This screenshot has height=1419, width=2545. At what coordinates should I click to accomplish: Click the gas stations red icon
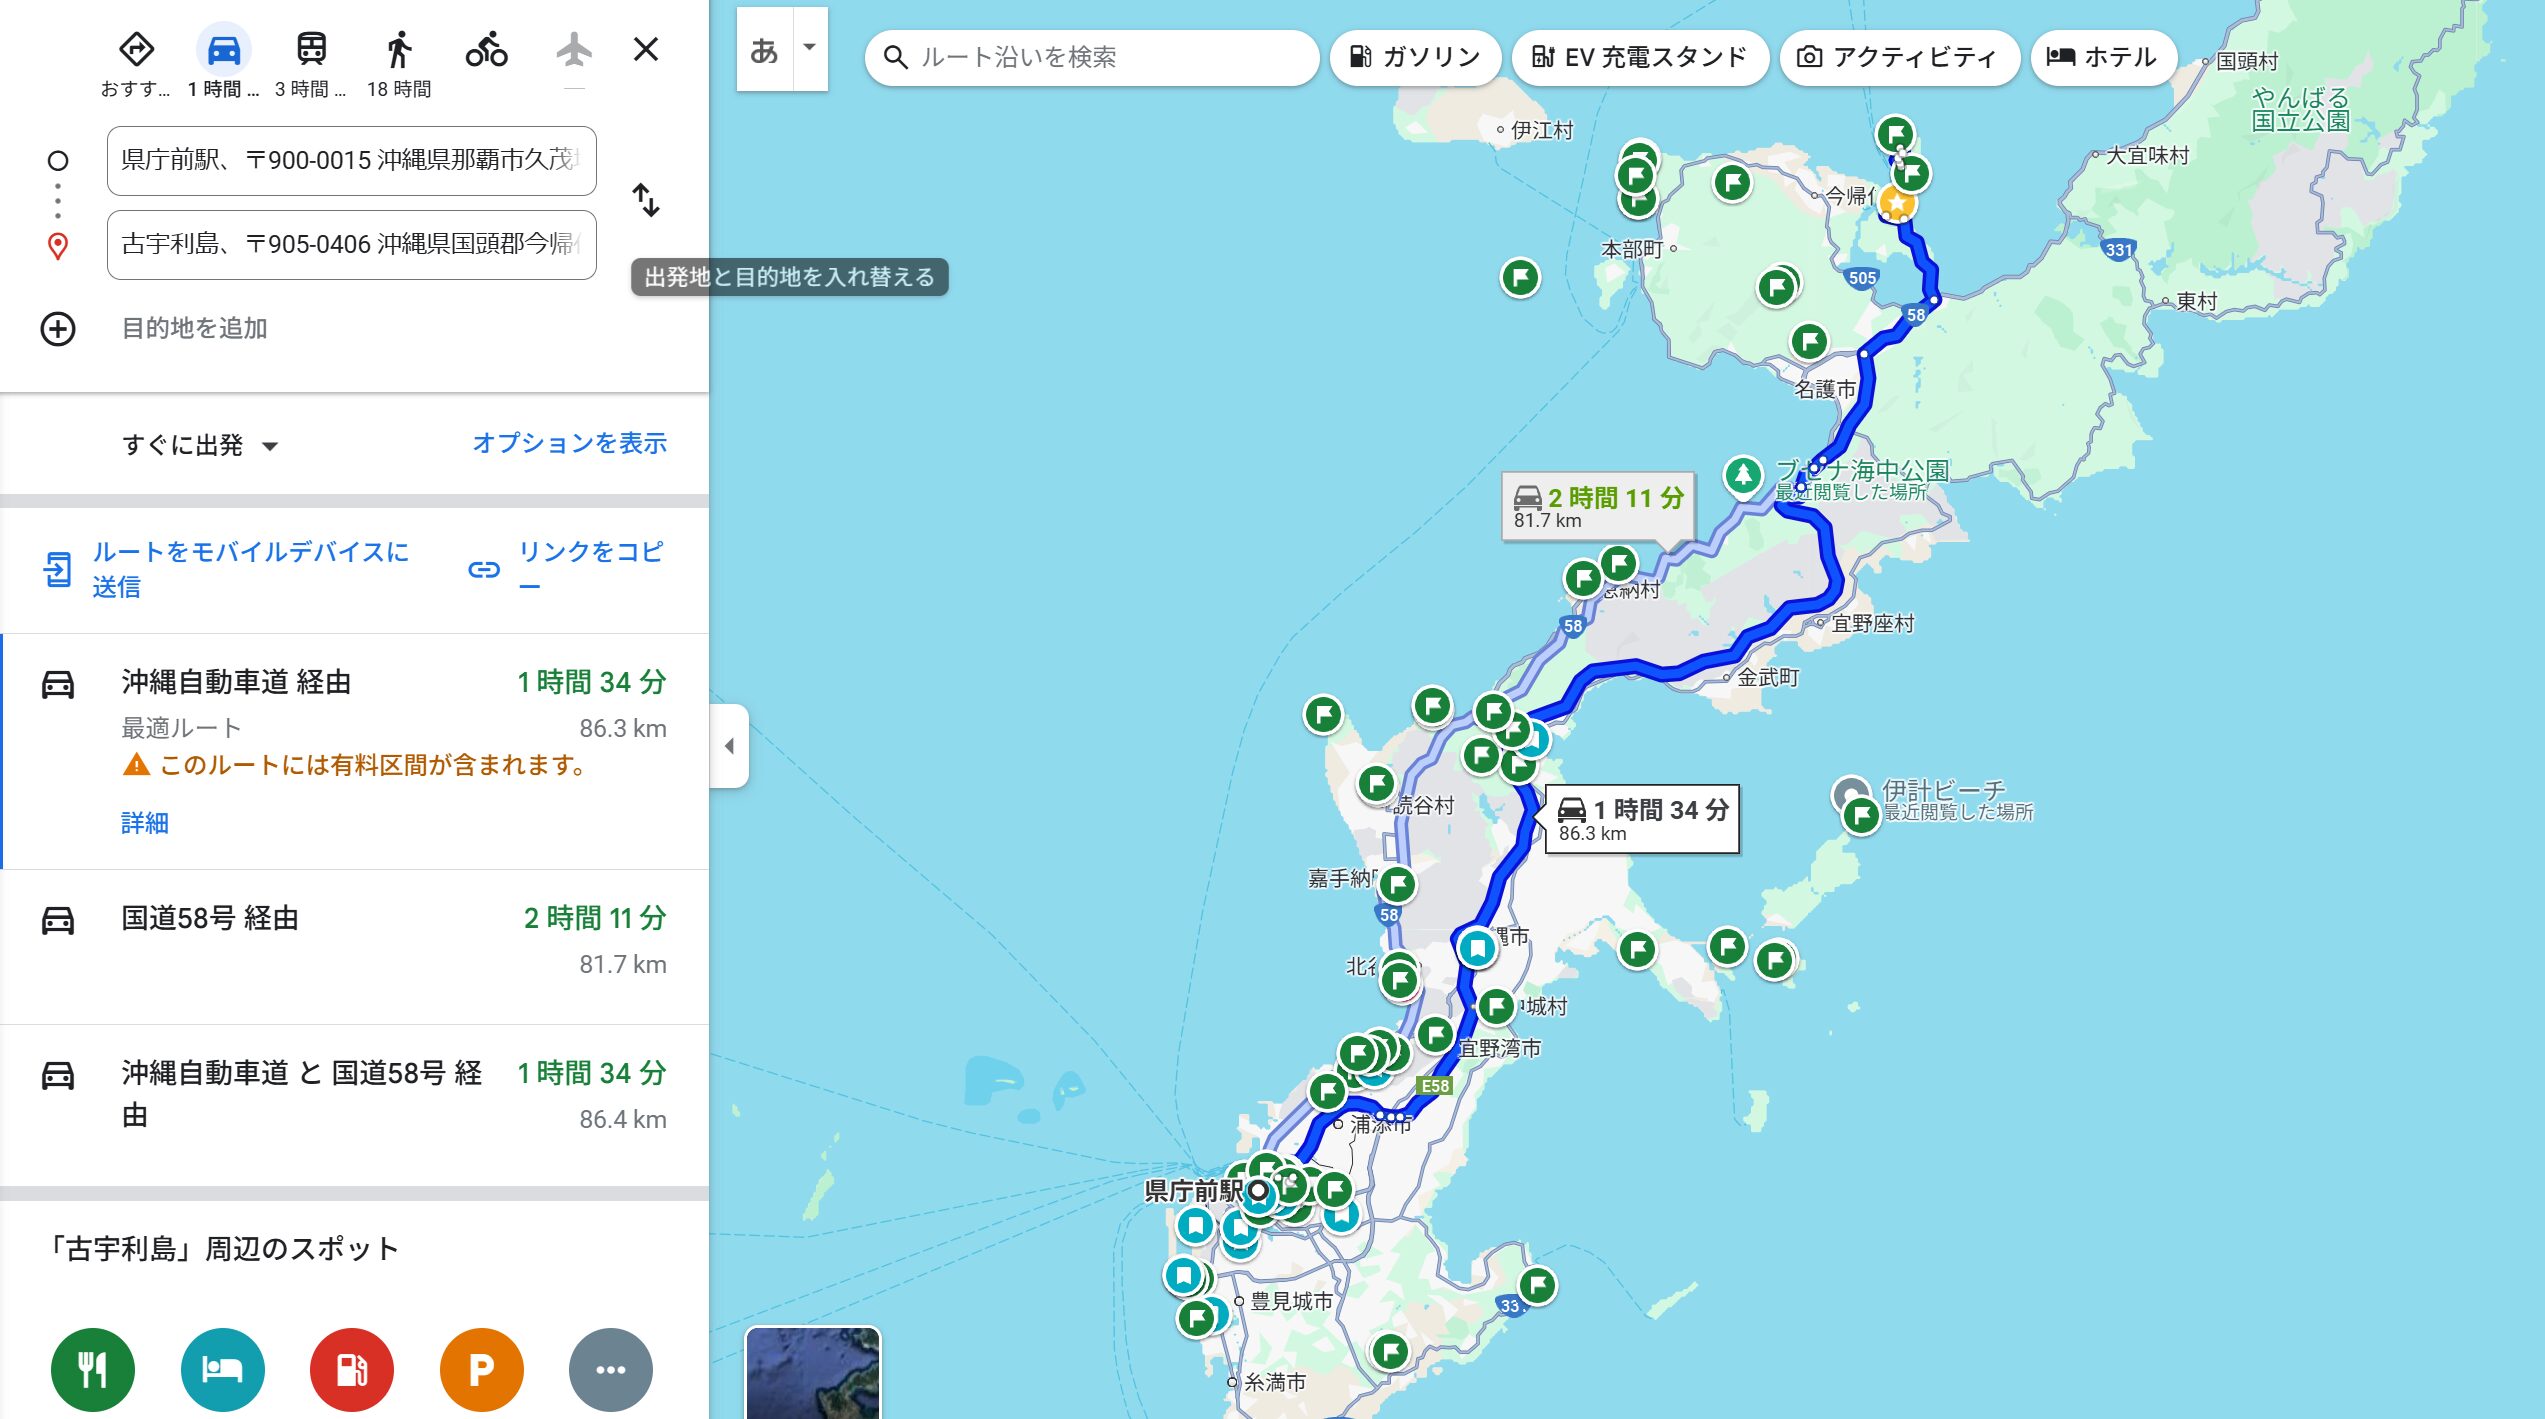tap(352, 1369)
